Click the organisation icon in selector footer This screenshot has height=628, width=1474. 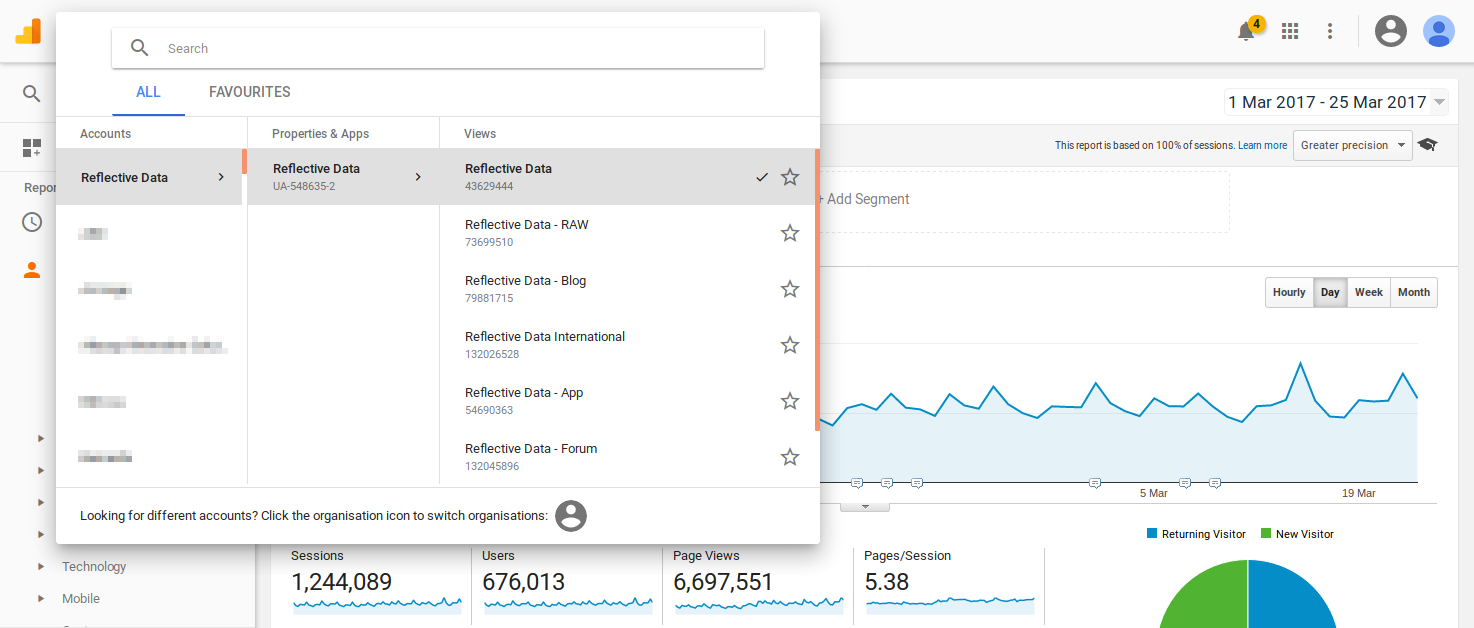[x=571, y=516]
